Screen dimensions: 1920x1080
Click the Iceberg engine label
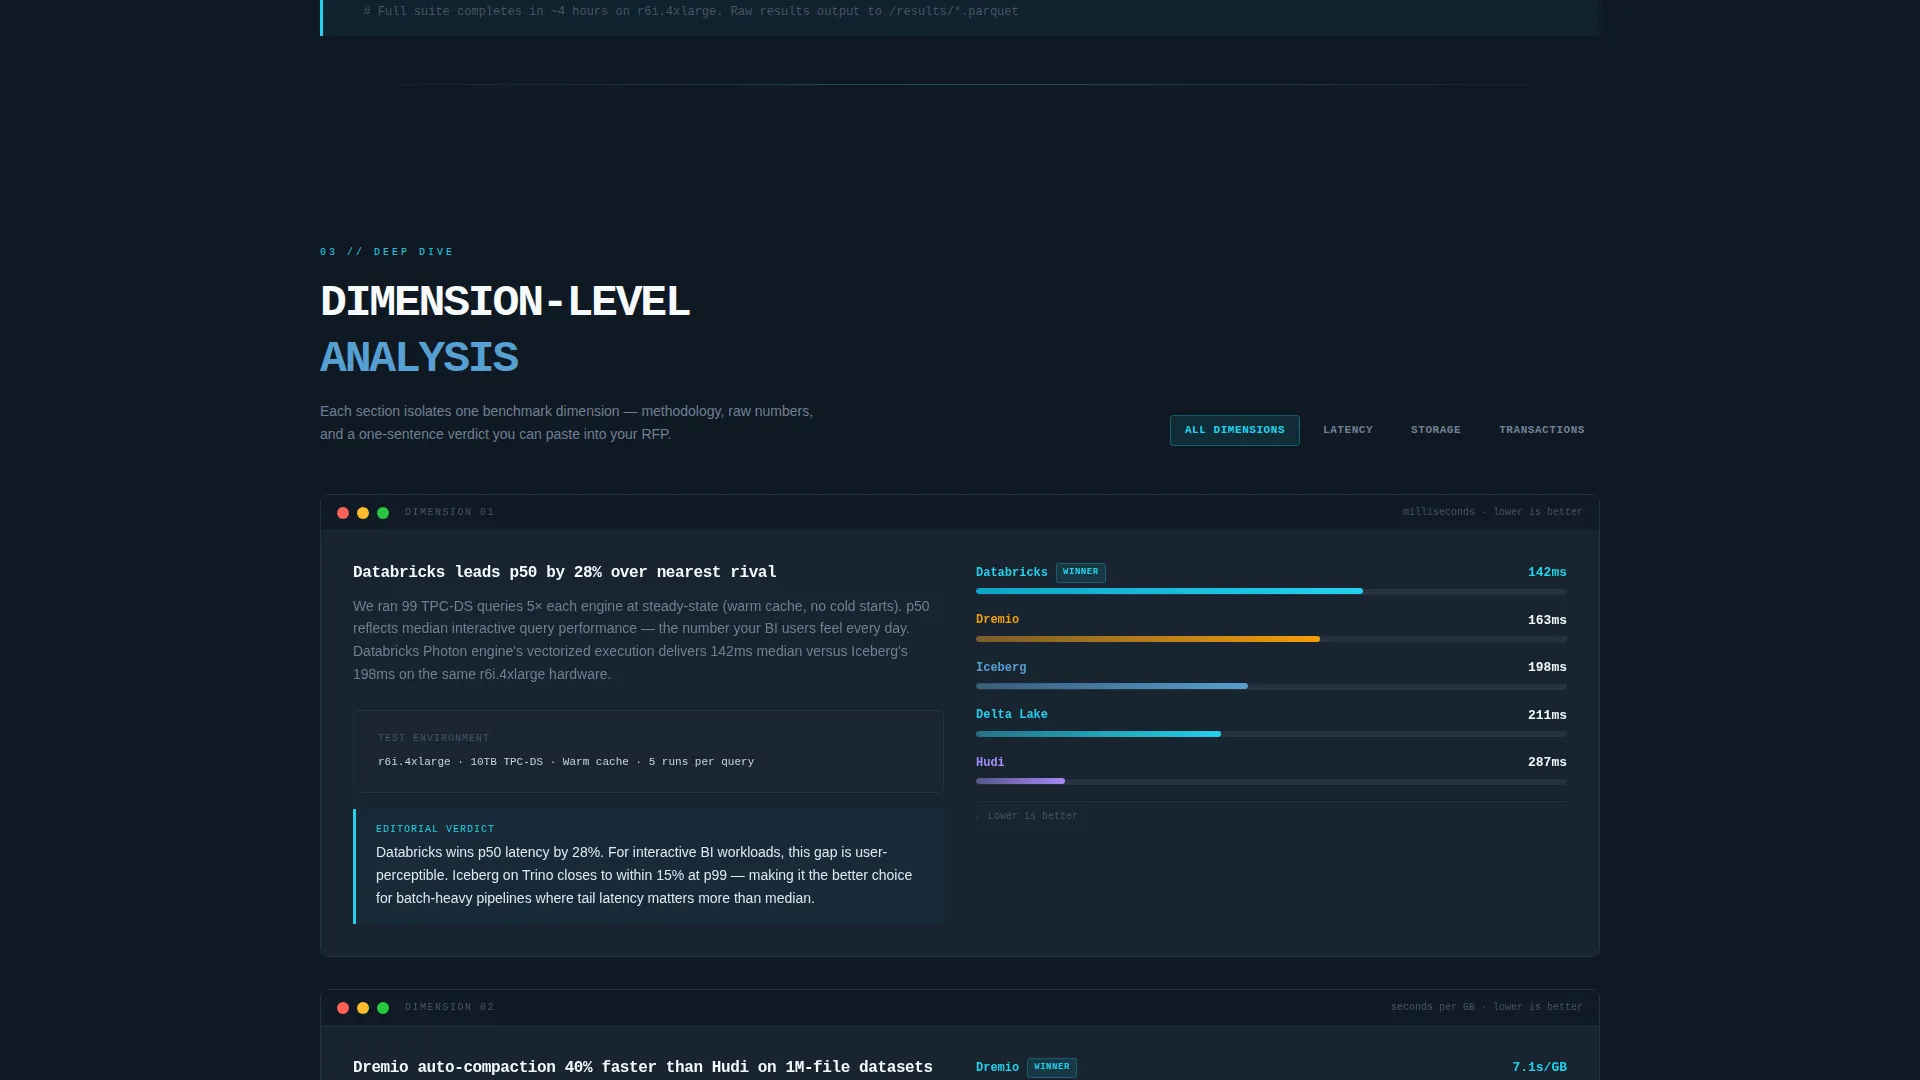(x=1001, y=667)
